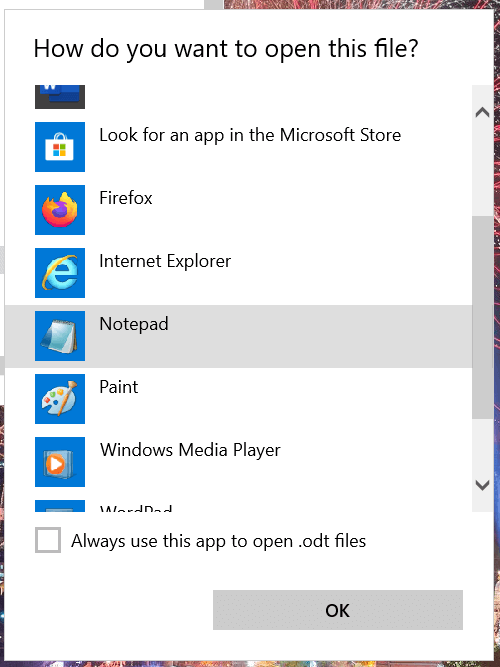This screenshot has height=667, width=500.
Task: Click the scrollbar track above the thumb
Action: [x=483, y=170]
